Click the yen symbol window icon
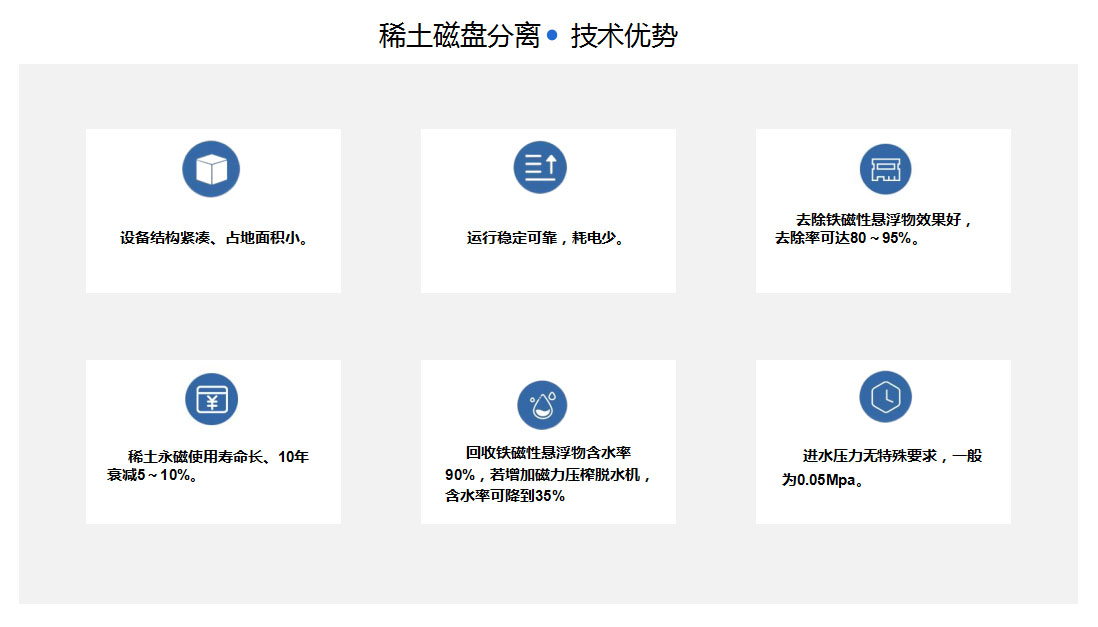This screenshot has height=627, width=1098. click(211, 399)
